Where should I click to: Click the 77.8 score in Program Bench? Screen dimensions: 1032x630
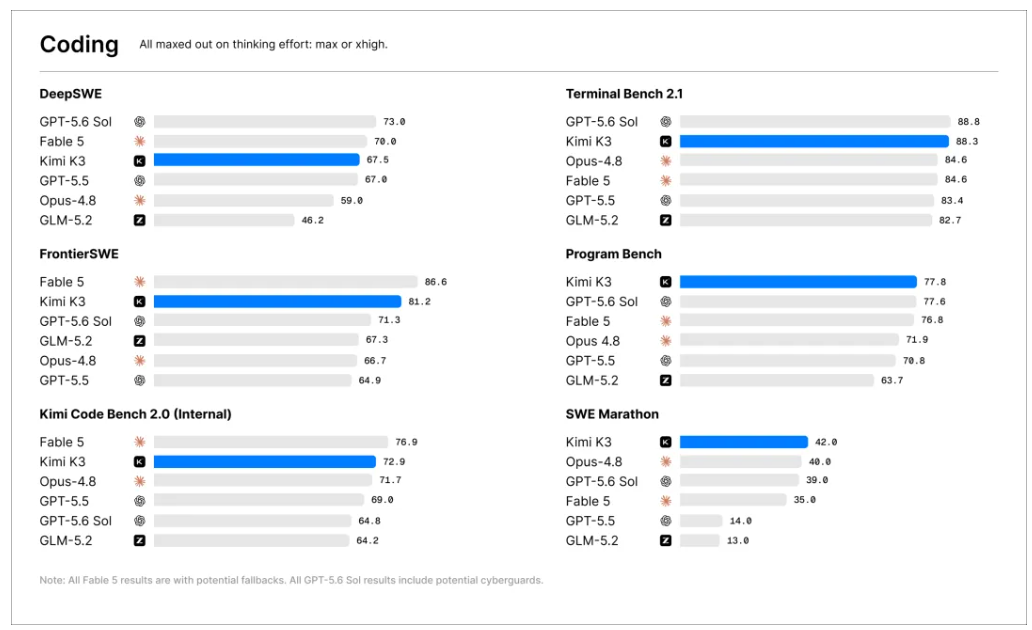tap(935, 282)
